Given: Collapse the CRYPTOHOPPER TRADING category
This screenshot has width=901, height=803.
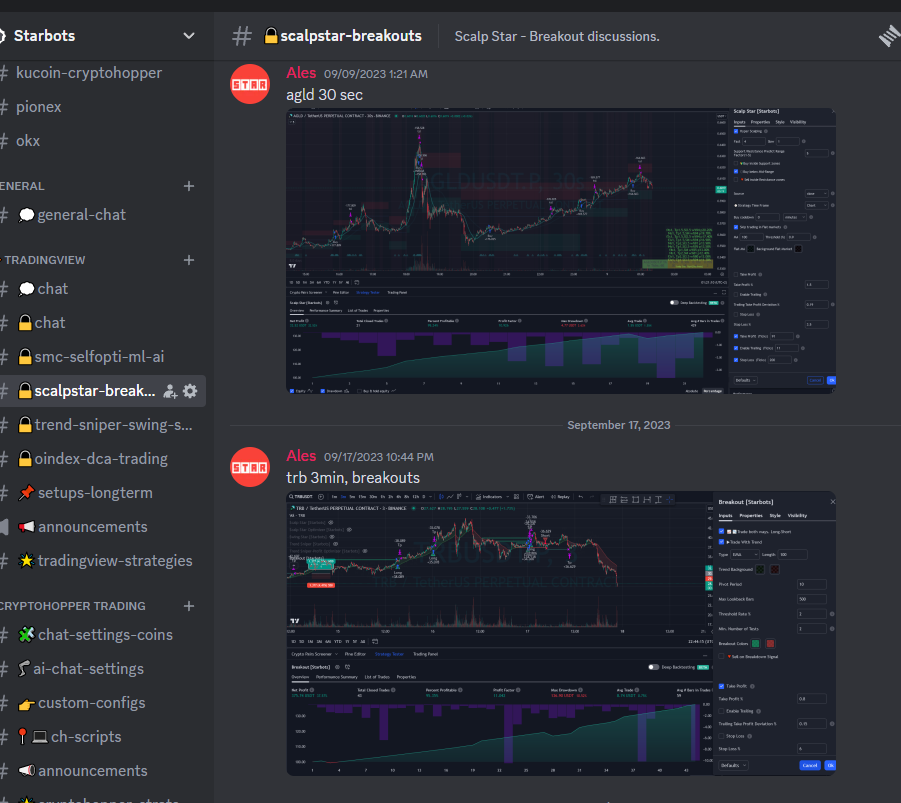Looking at the screenshot, I should 72,606.
